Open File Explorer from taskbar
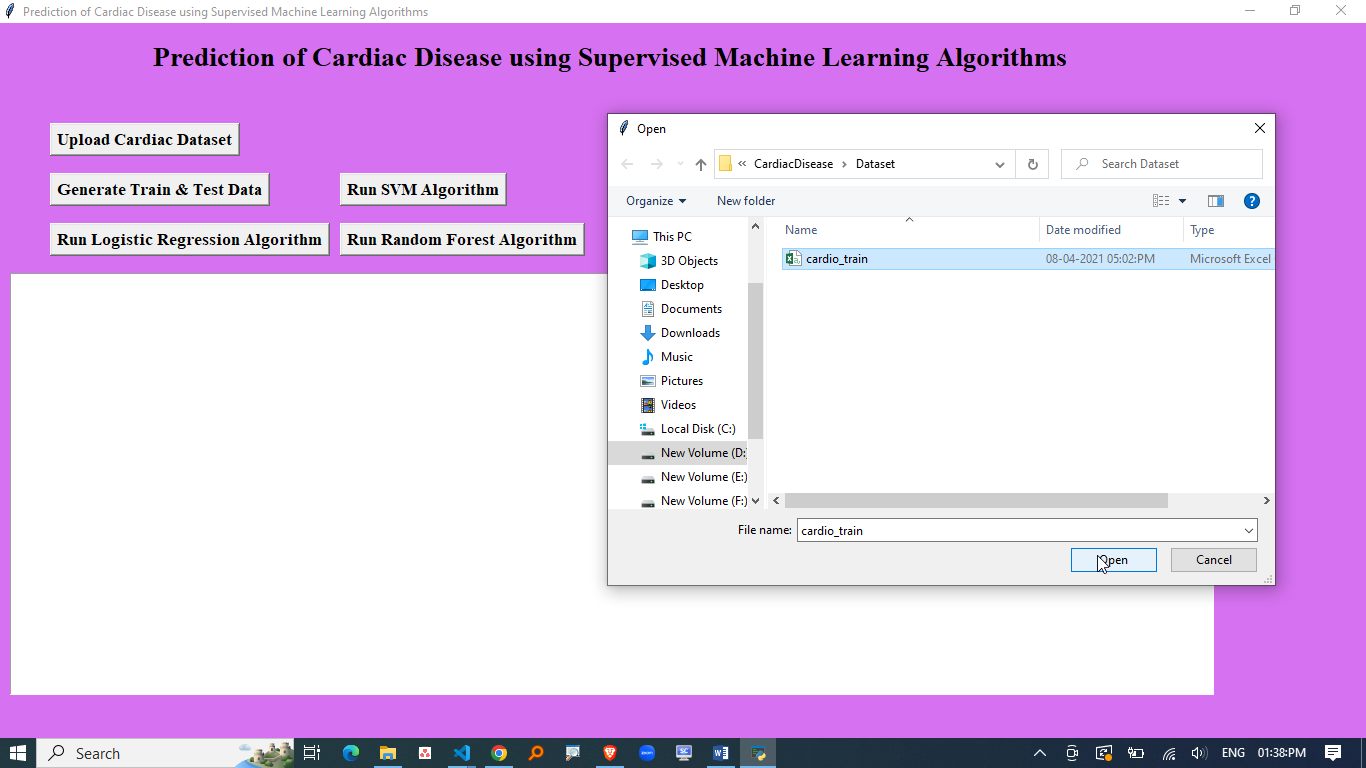1366x768 pixels. coord(388,753)
